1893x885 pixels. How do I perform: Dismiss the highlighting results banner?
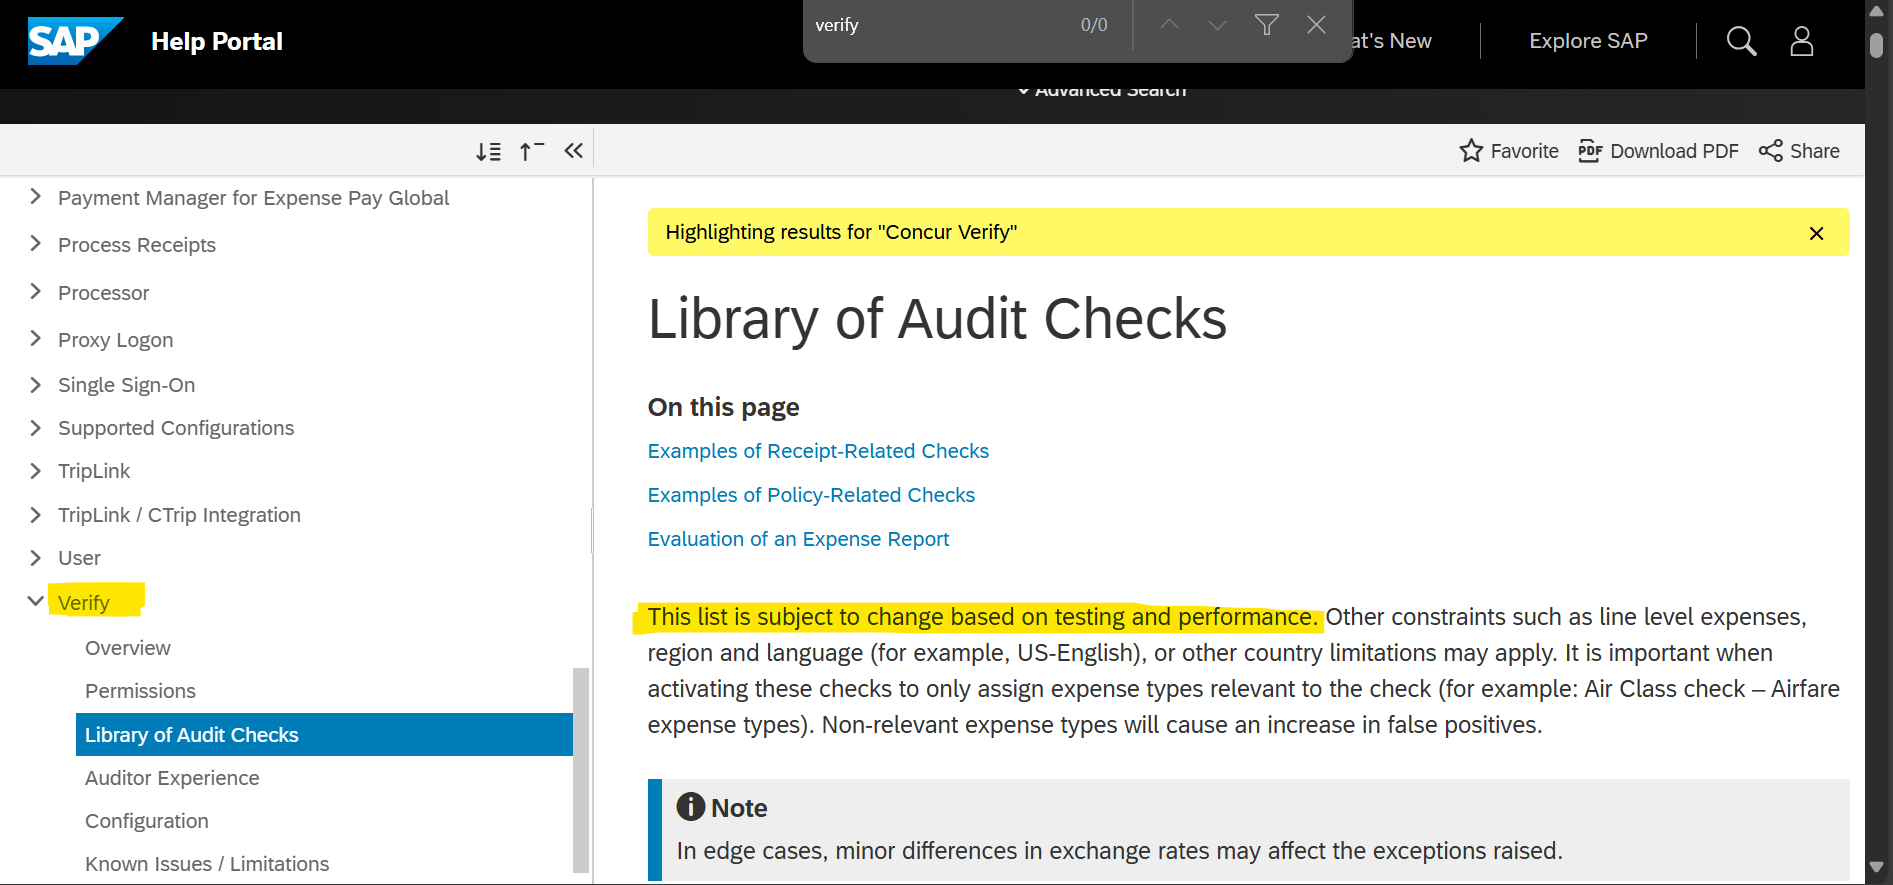point(1816,233)
